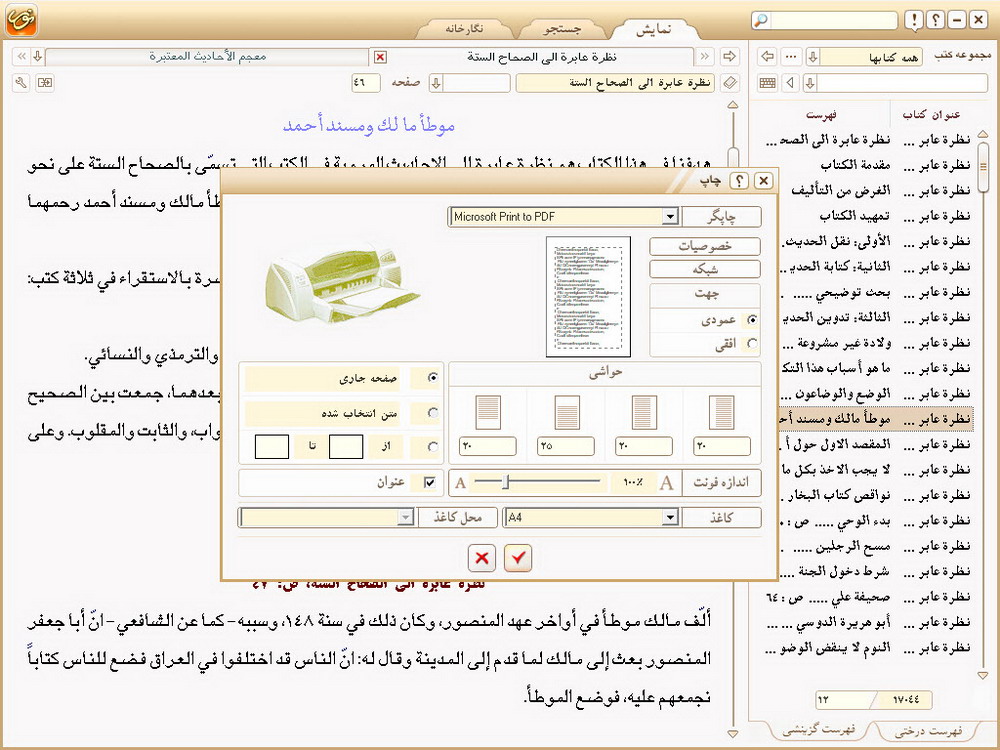Click the keyboard icon in the book panel
Image resolution: width=1000 pixels, height=750 pixels.
coord(768,83)
